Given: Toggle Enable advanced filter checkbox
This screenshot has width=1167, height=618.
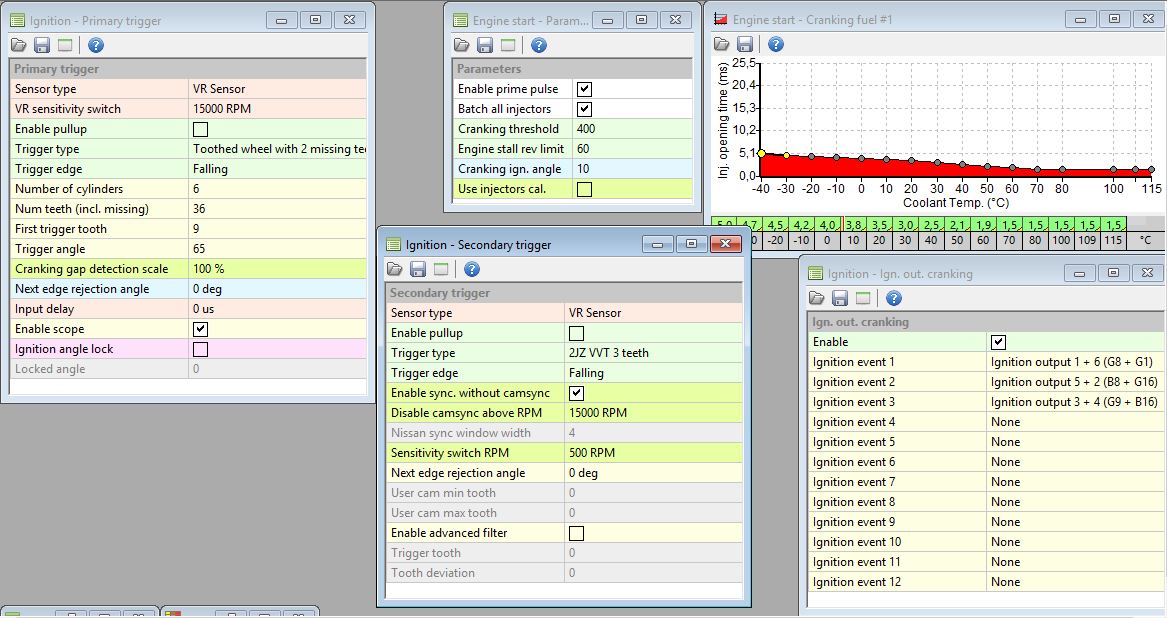Looking at the screenshot, I should tap(576, 533).
